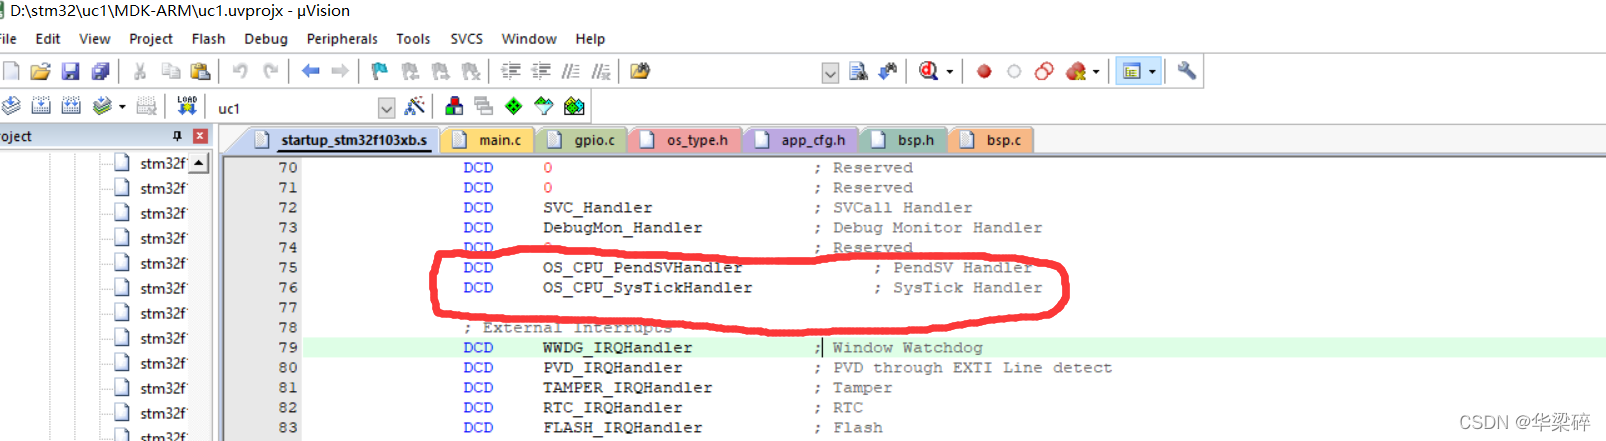Click the Save All icon
The image size is (1606, 441).
[100, 71]
